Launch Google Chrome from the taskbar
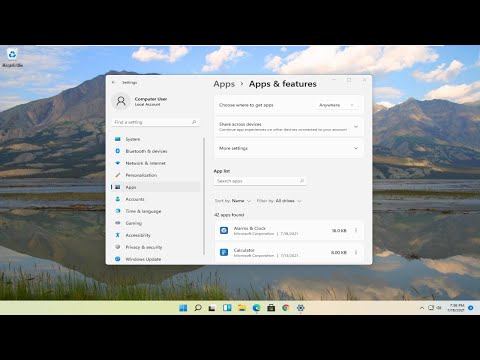The width and height of the screenshot is (480, 360). tap(286, 308)
